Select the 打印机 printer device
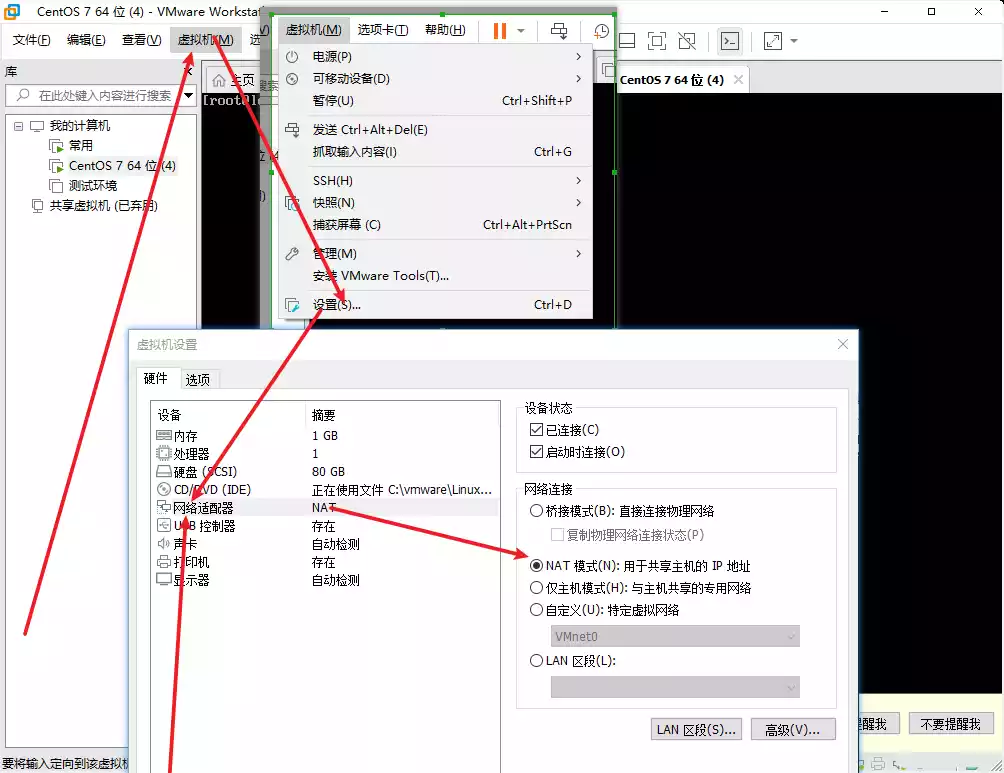The image size is (1004, 773). (x=191, y=562)
